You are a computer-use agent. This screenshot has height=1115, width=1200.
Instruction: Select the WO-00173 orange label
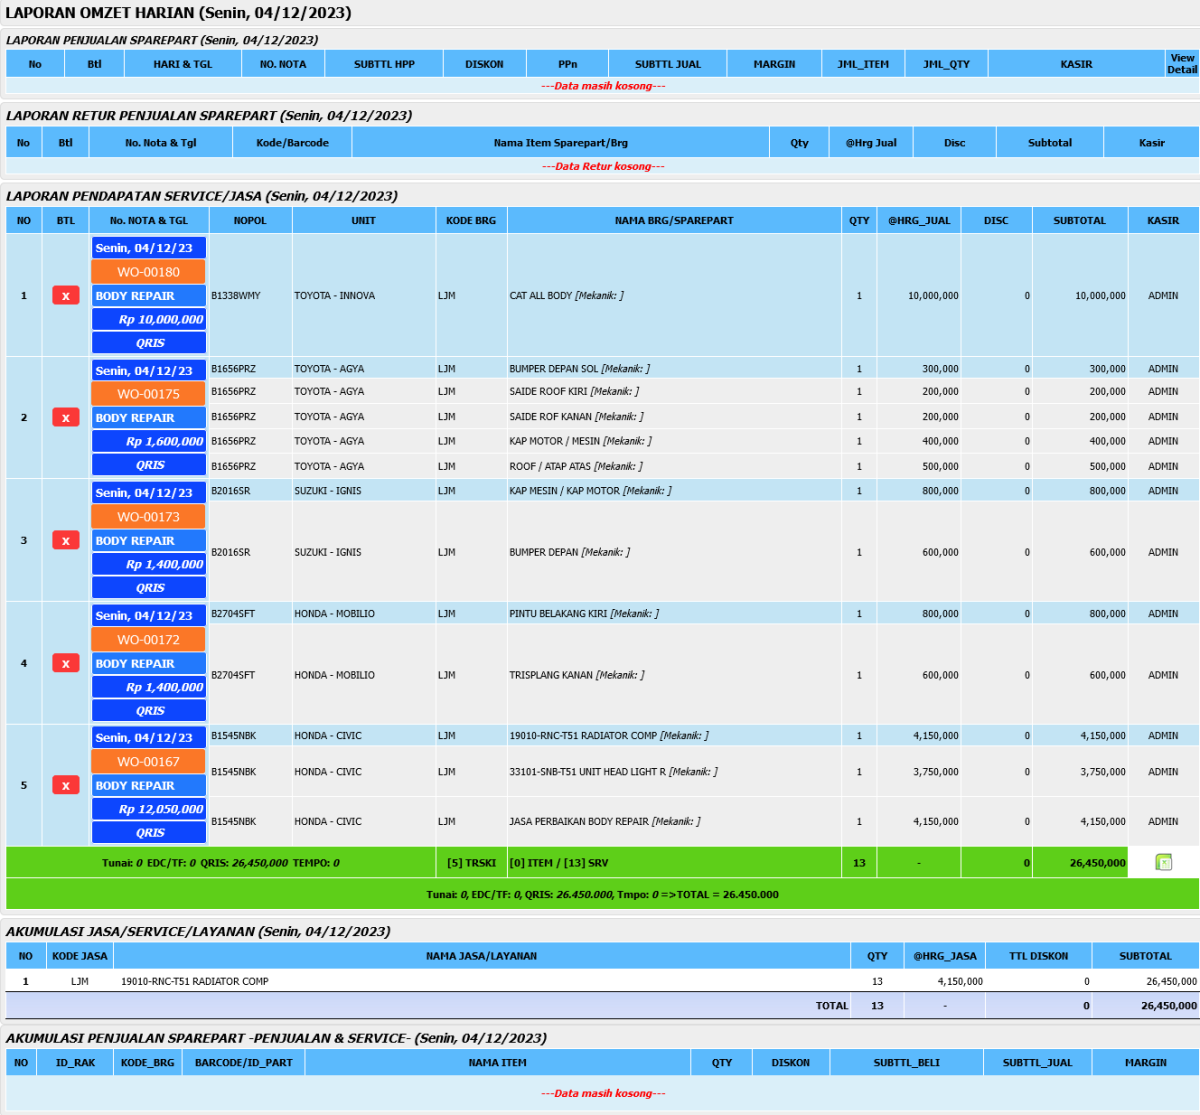(148, 517)
